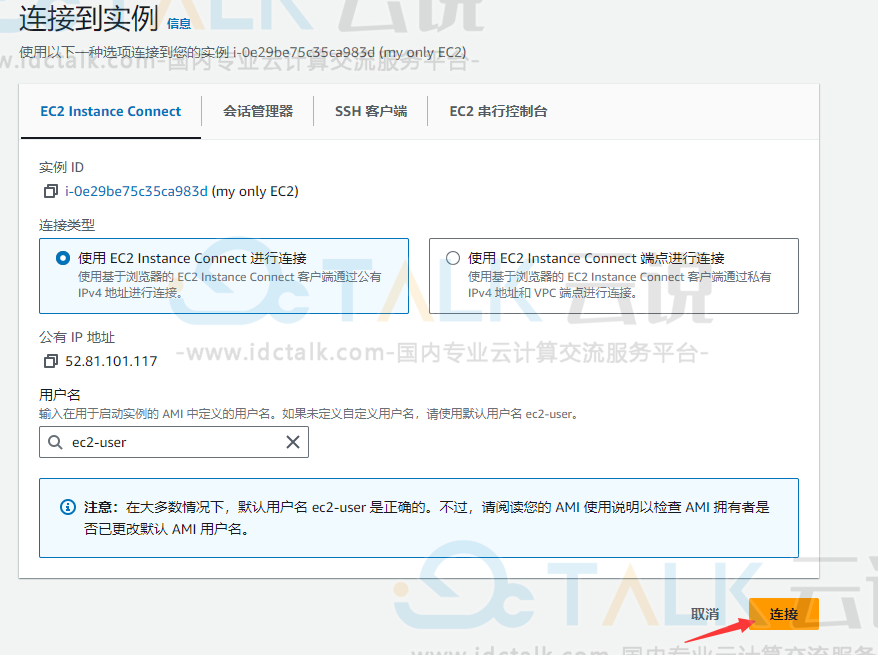Open the 会话管理器 tab
This screenshot has height=655, width=878.
click(258, 111)
